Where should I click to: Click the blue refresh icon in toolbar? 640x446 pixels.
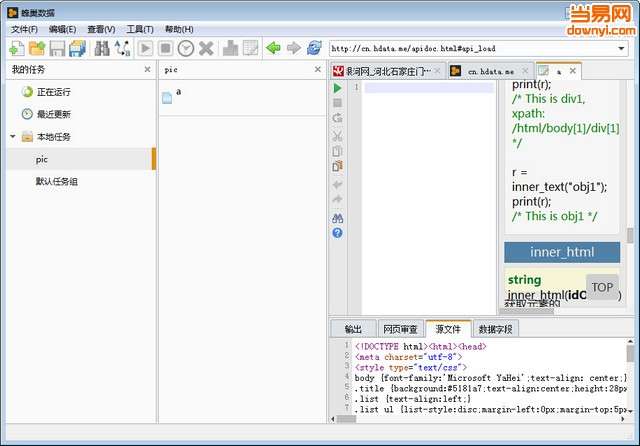point(314,48)
